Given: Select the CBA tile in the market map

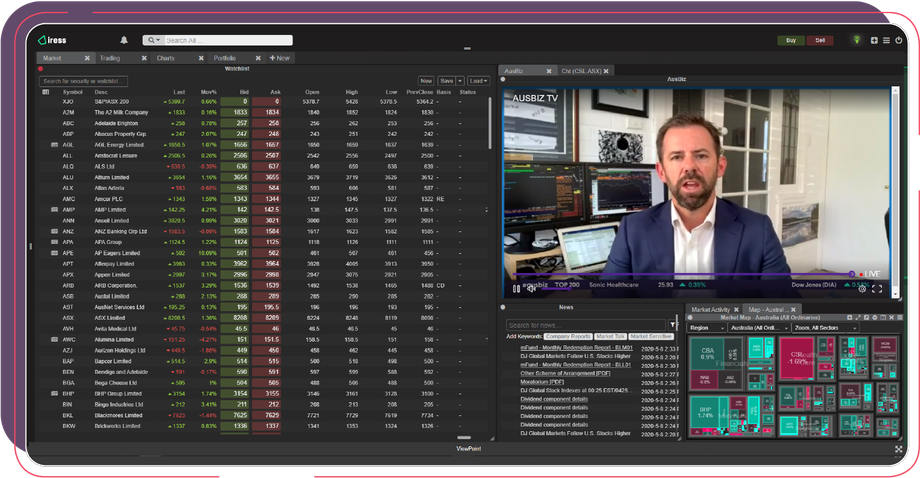Looking at the screenshot, I should pyautogui.click(x=708, y=353).
